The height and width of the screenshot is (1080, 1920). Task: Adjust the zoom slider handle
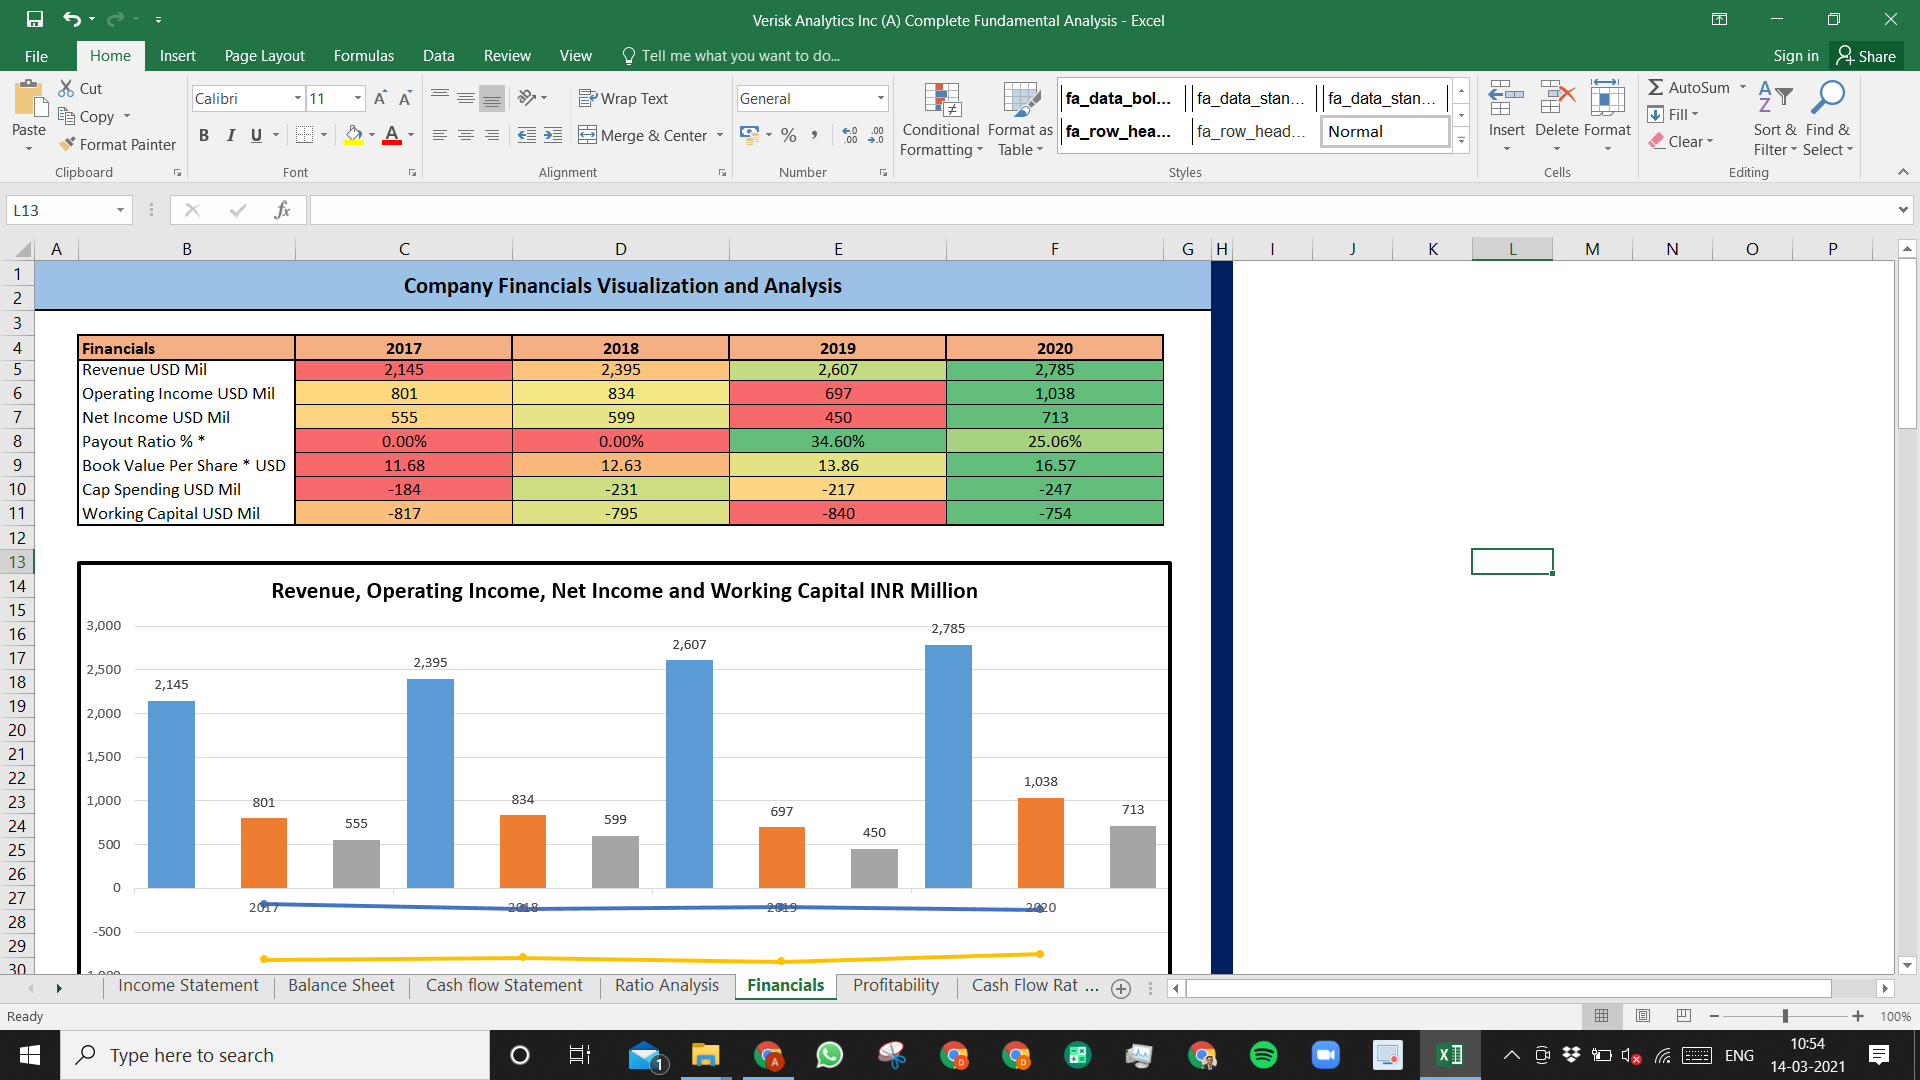pyautogui.click(x=1785, y=1016)
